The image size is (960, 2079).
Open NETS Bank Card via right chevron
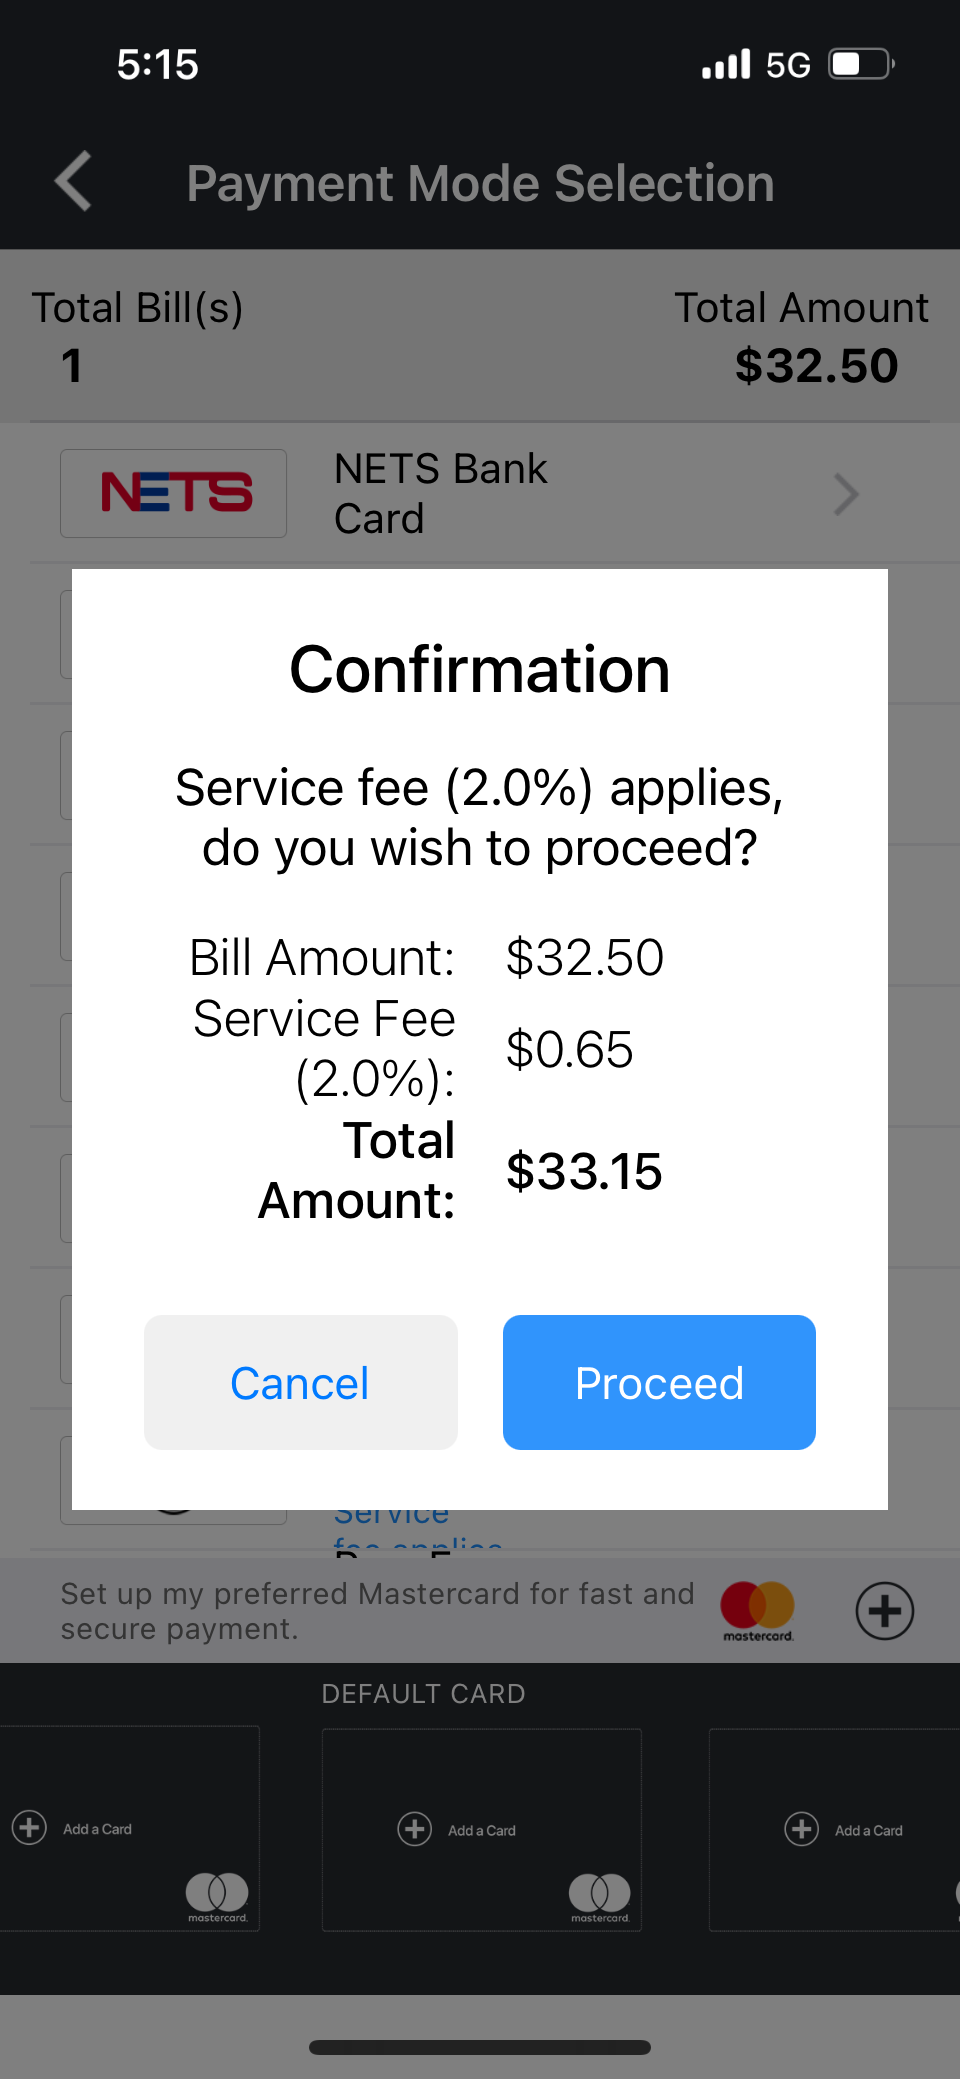pos(846,494)
